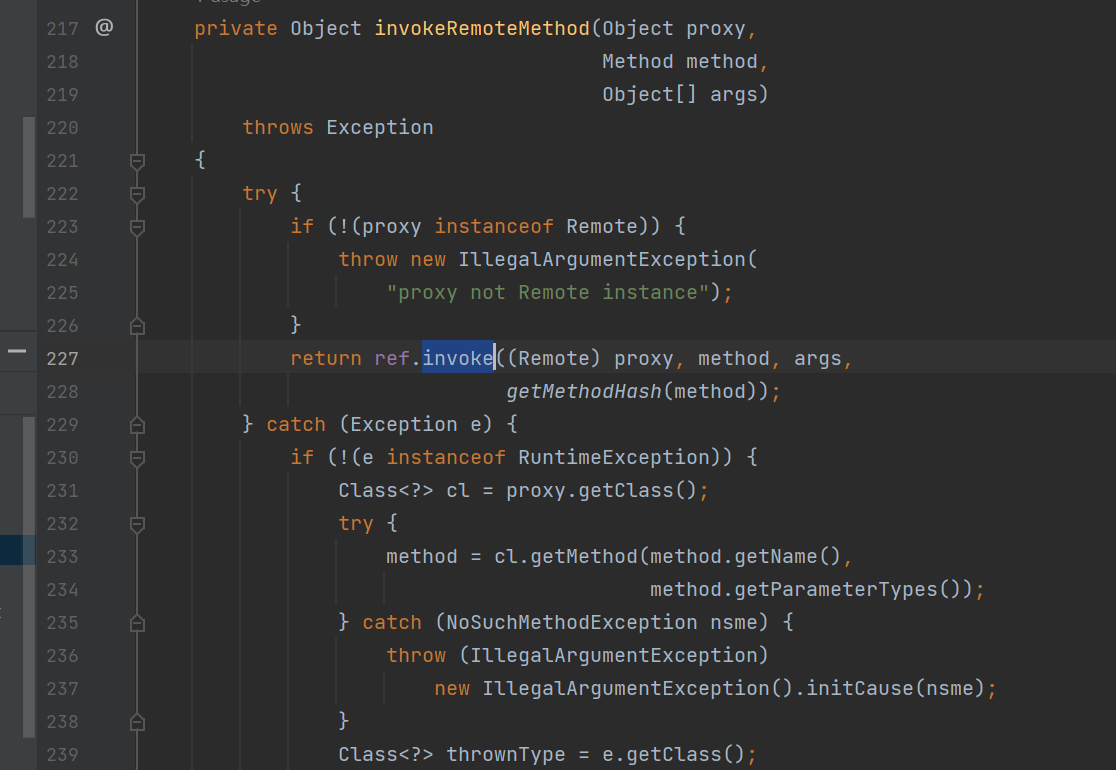1116x770 pixels.
Task: Click proxy.getClass() call on line 231
Action: pos(601,490)
